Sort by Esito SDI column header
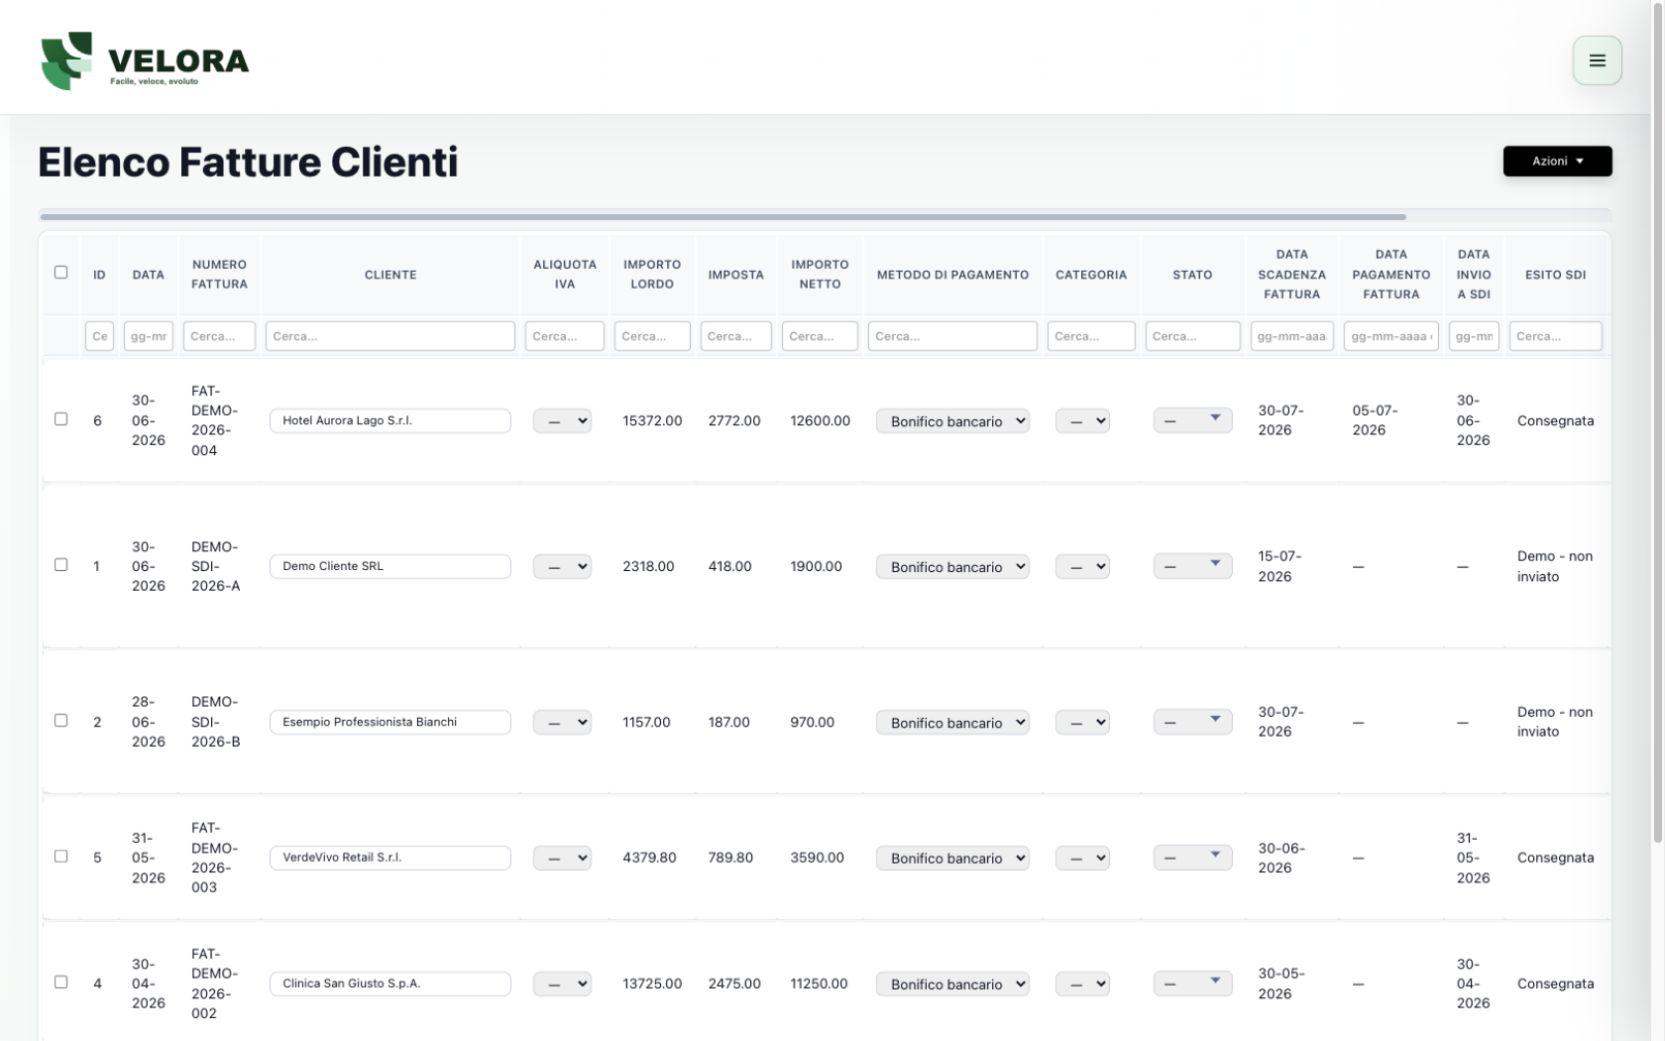 pyautogui.click(x=1555, y=274)
